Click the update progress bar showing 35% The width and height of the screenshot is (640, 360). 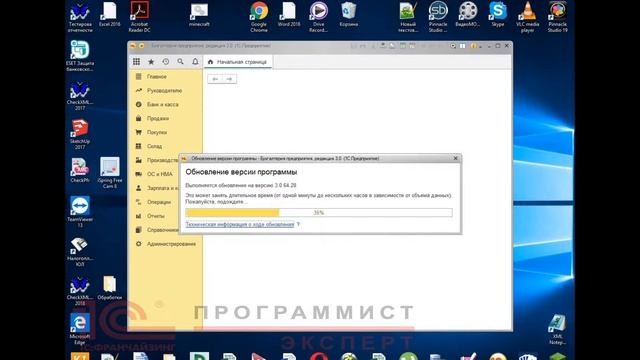pos(319,213)
